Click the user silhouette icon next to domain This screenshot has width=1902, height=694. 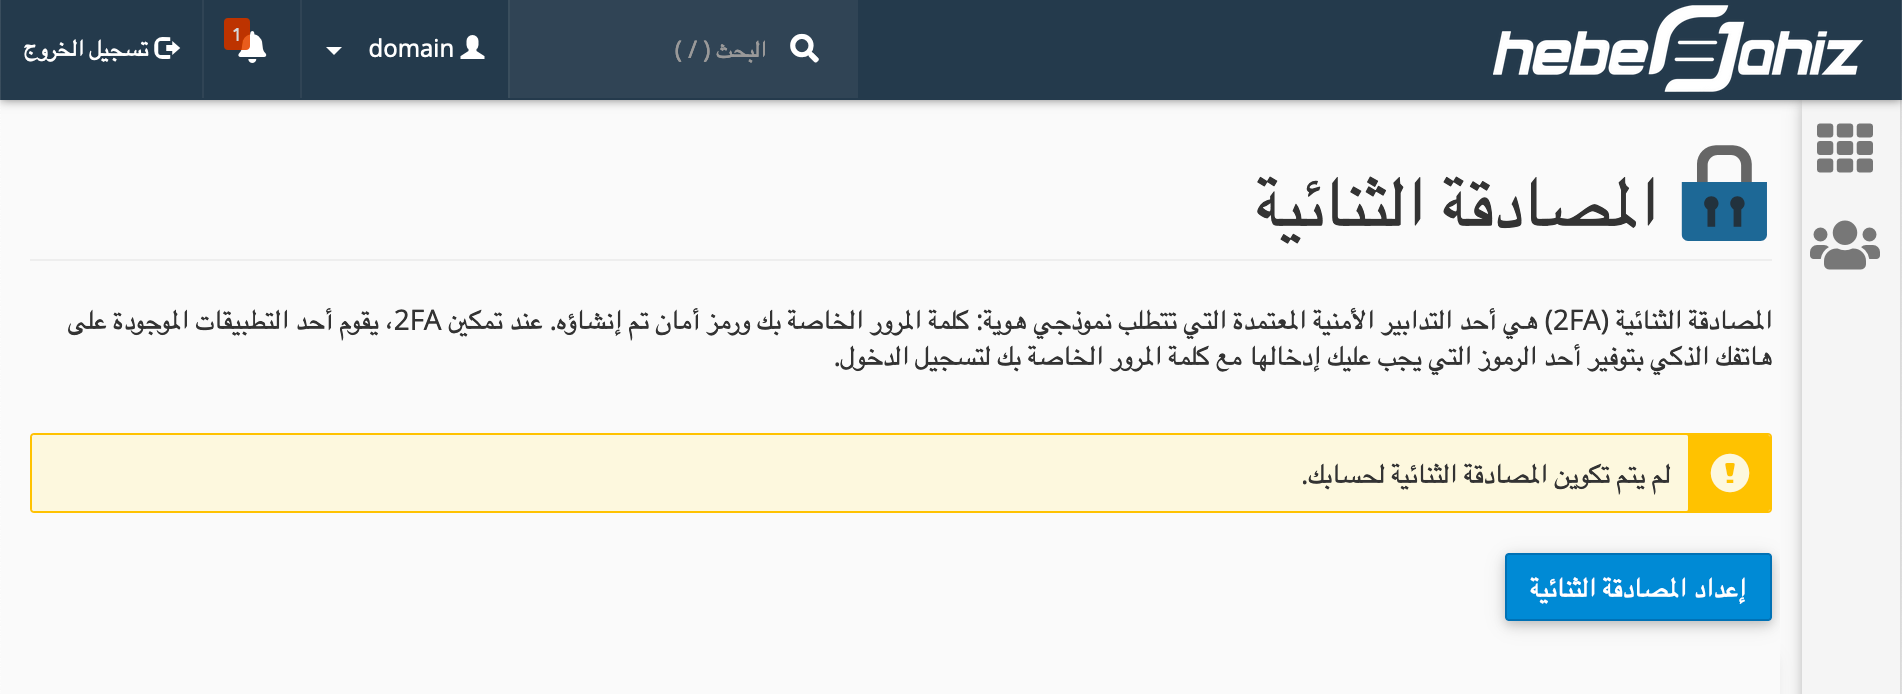point(472,48)
